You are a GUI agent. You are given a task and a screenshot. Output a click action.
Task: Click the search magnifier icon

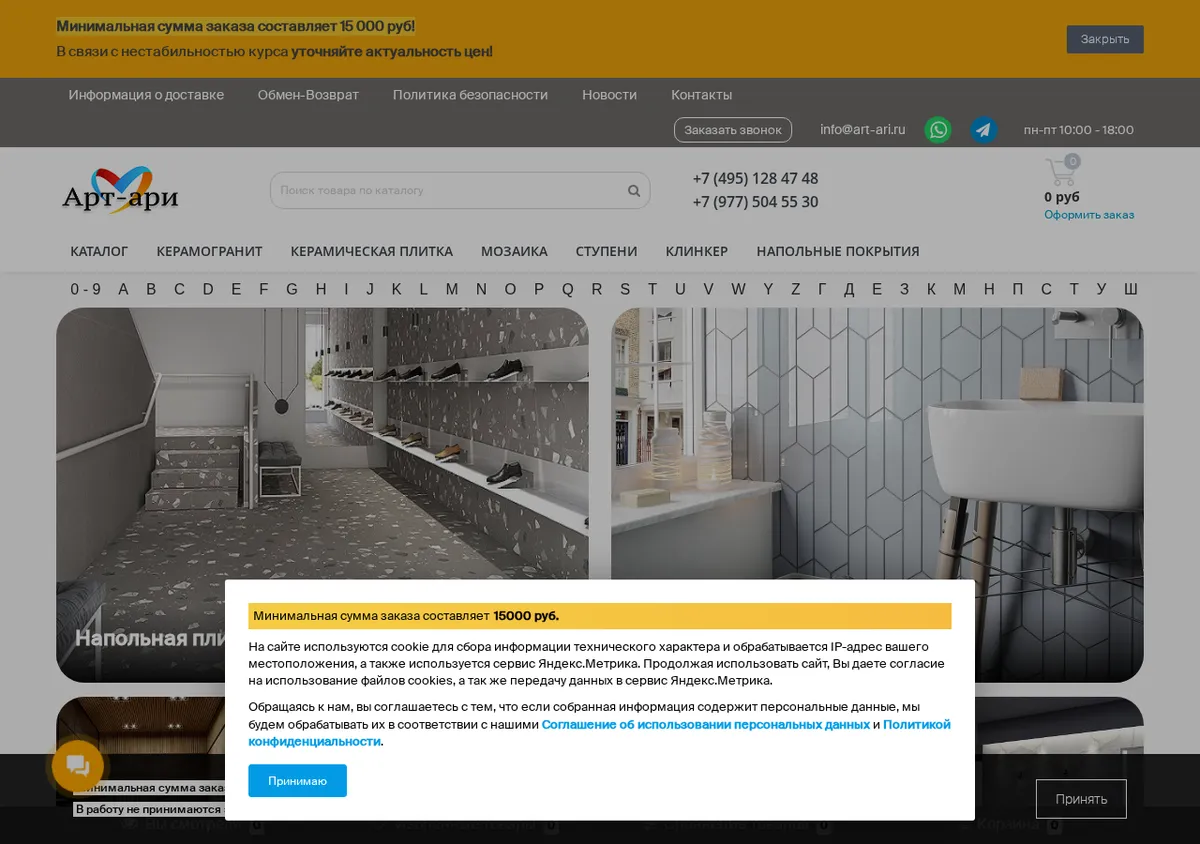tap(634, 190)
